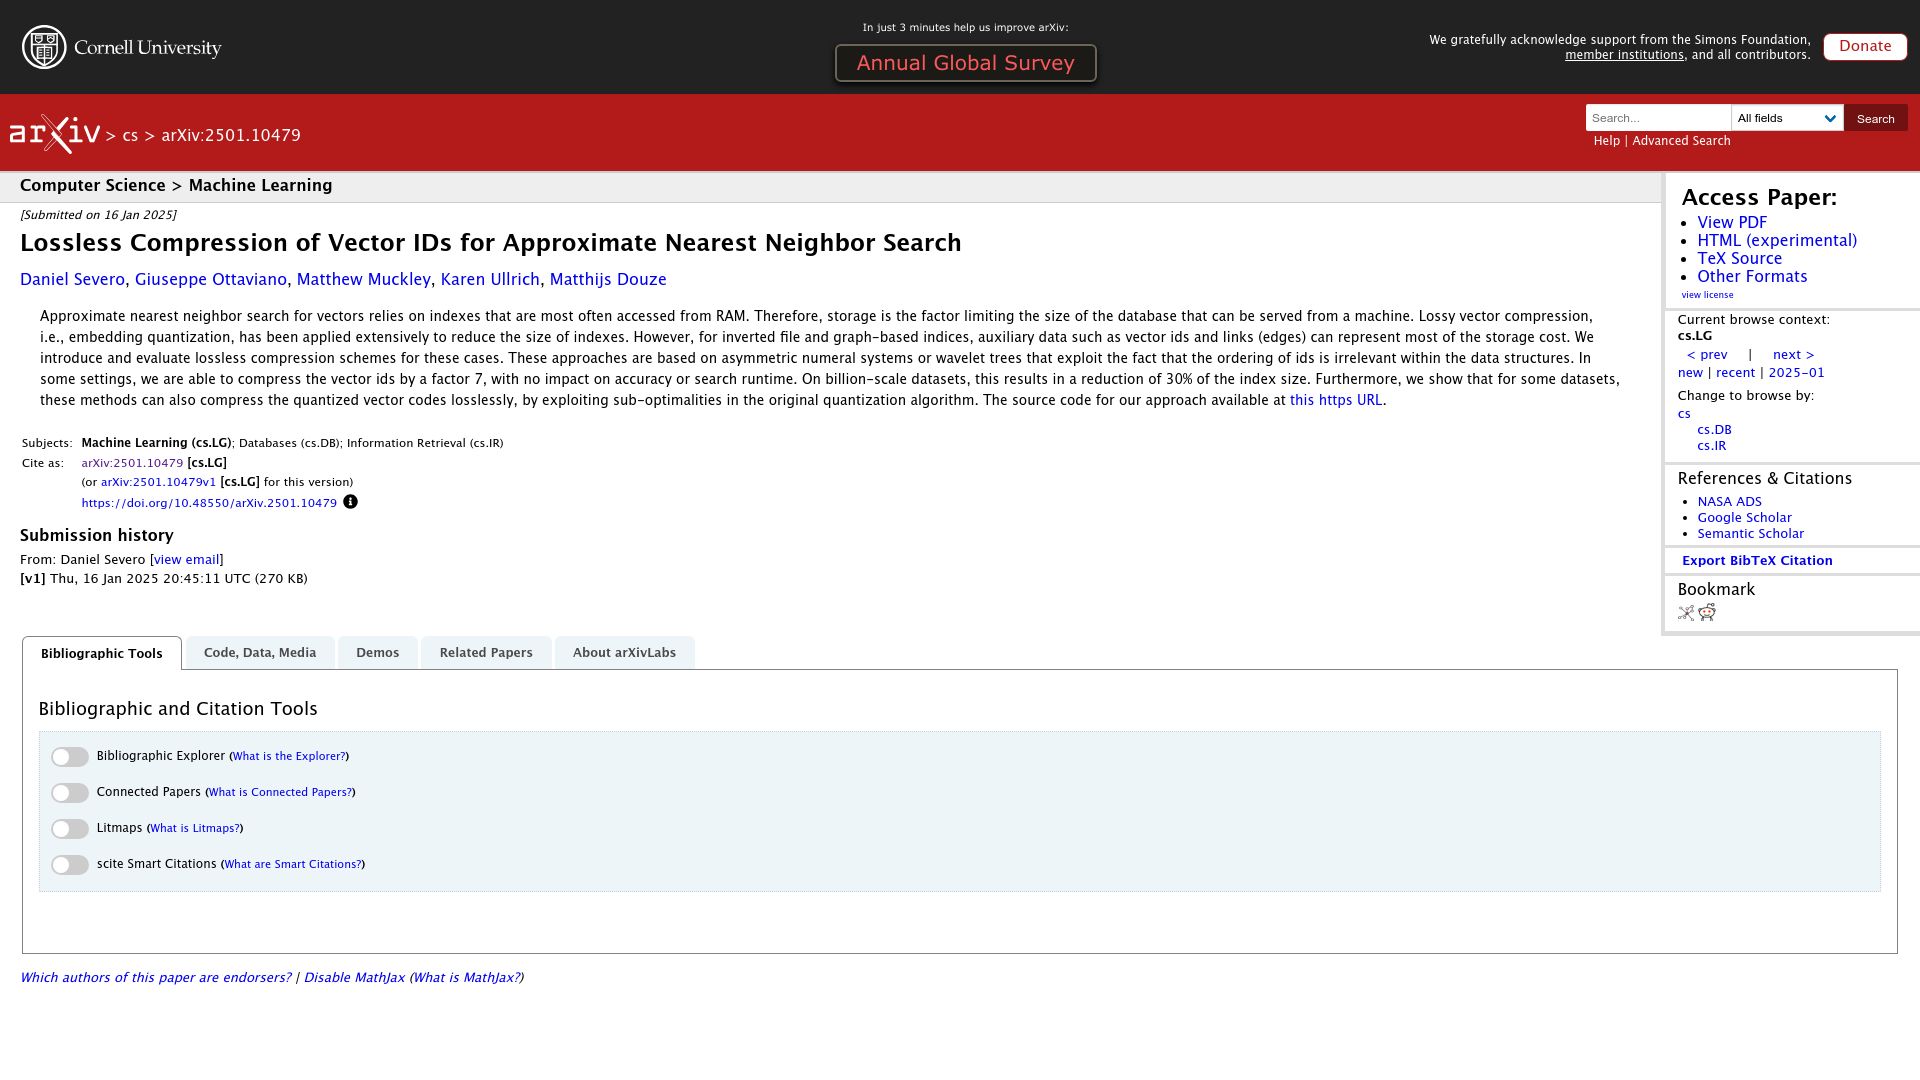Click the Donate button
The image size is (1920, 1080).
click(1865, 47)
